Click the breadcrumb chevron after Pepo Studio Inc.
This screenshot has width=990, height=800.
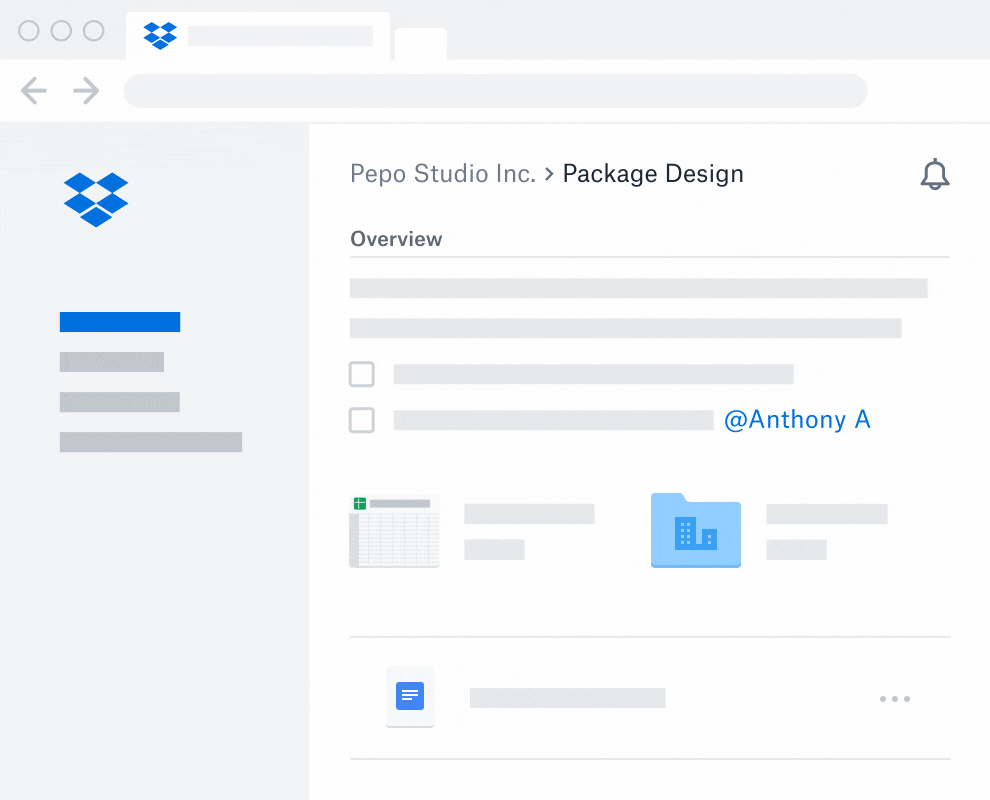[551, 173]
